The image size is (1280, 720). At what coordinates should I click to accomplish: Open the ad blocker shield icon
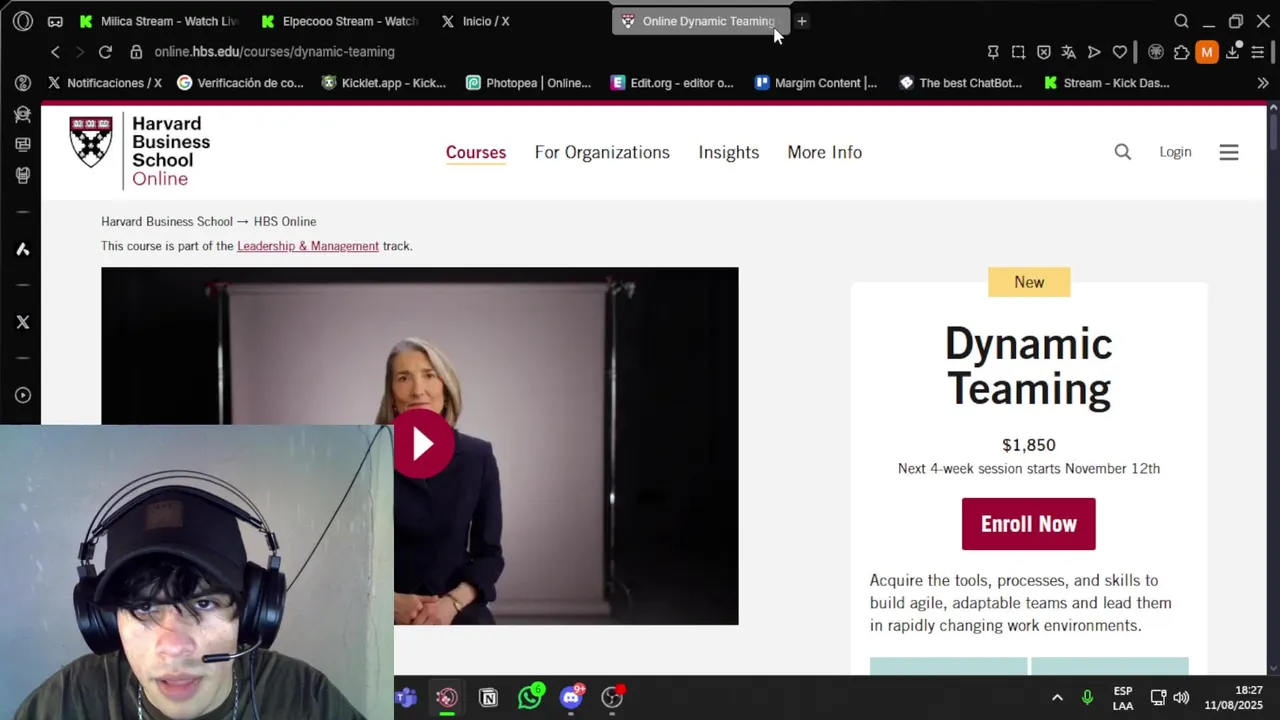pos(1043,52)
